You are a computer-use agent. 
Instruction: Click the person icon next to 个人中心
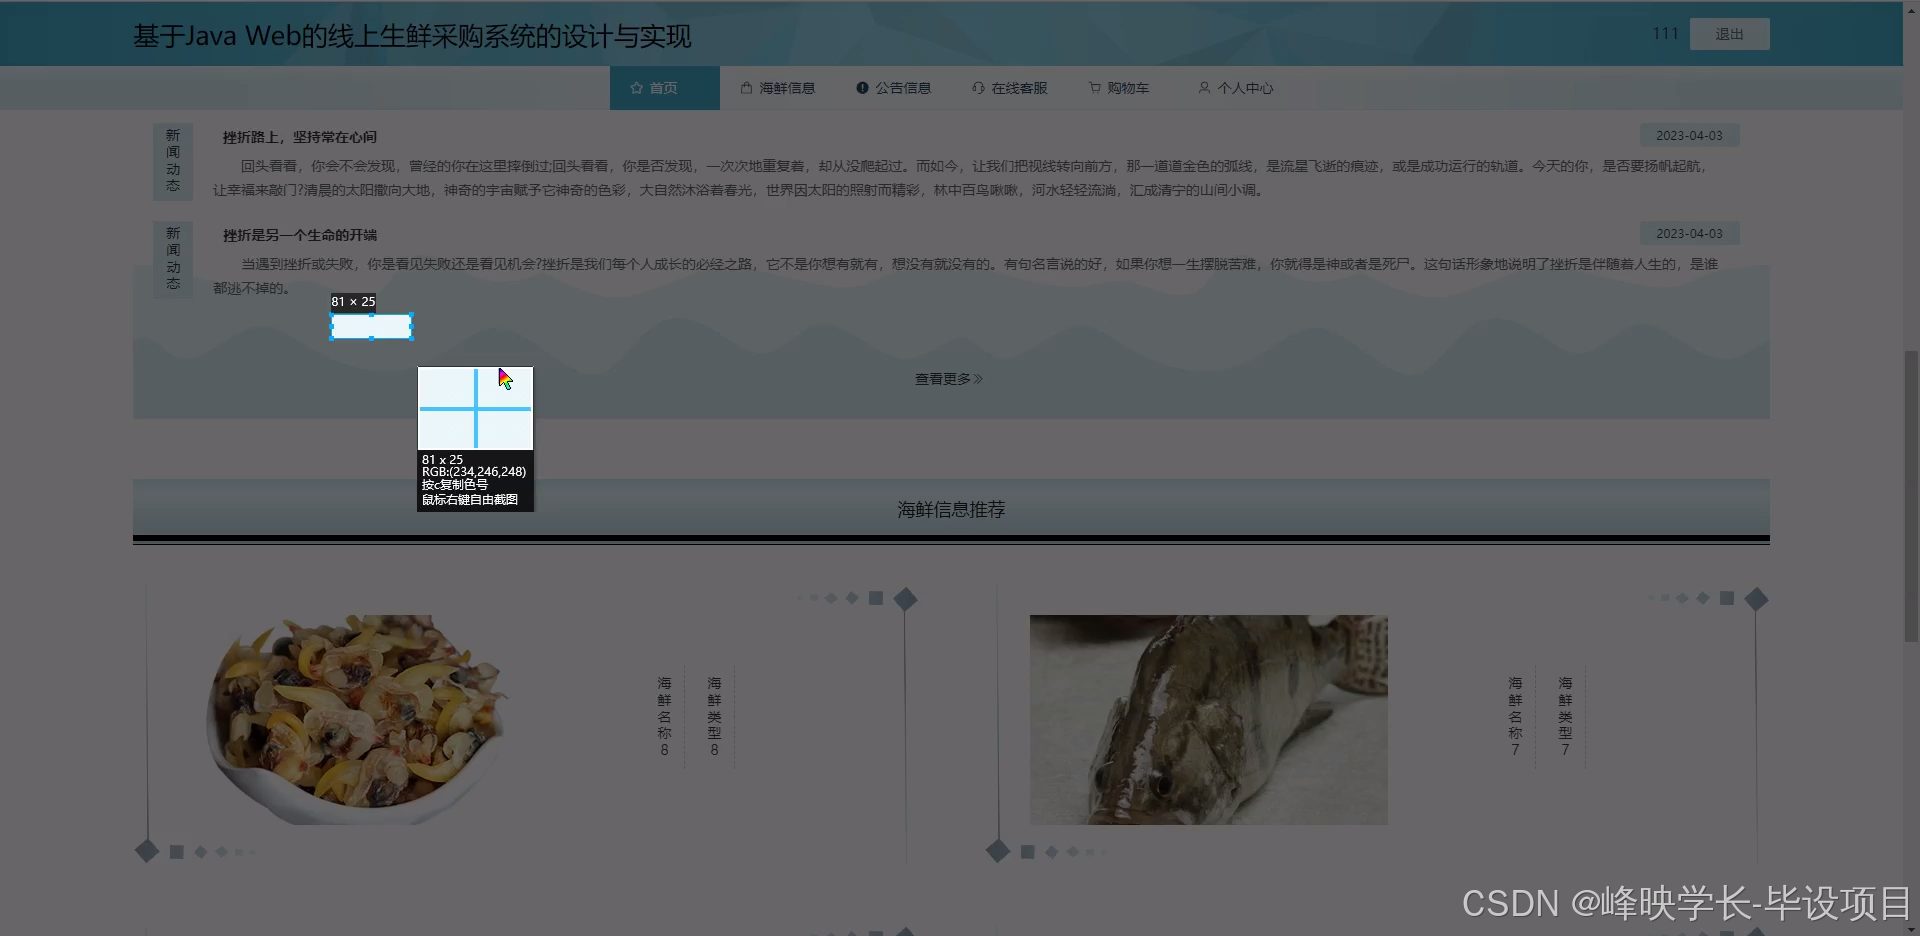click(x=1204, y=88)
